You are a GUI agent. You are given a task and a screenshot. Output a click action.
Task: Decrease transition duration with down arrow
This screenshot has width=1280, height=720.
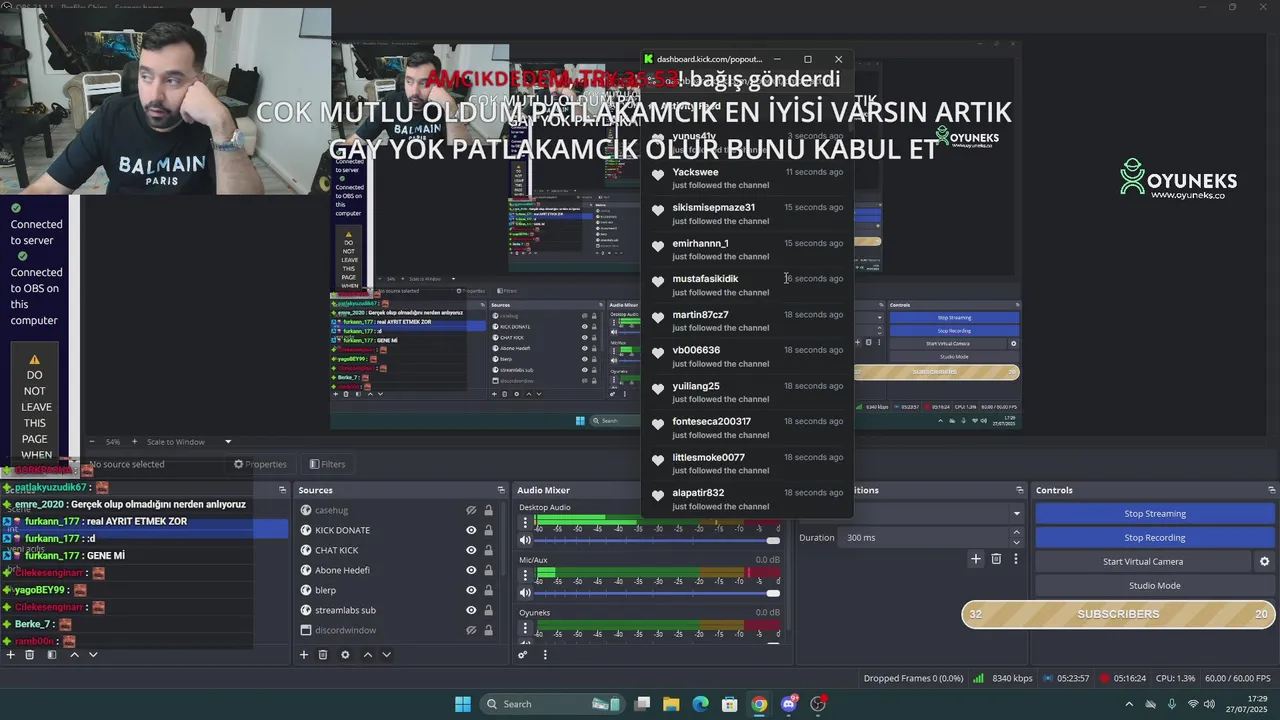pyautogui.click(x=1017, y=542)
